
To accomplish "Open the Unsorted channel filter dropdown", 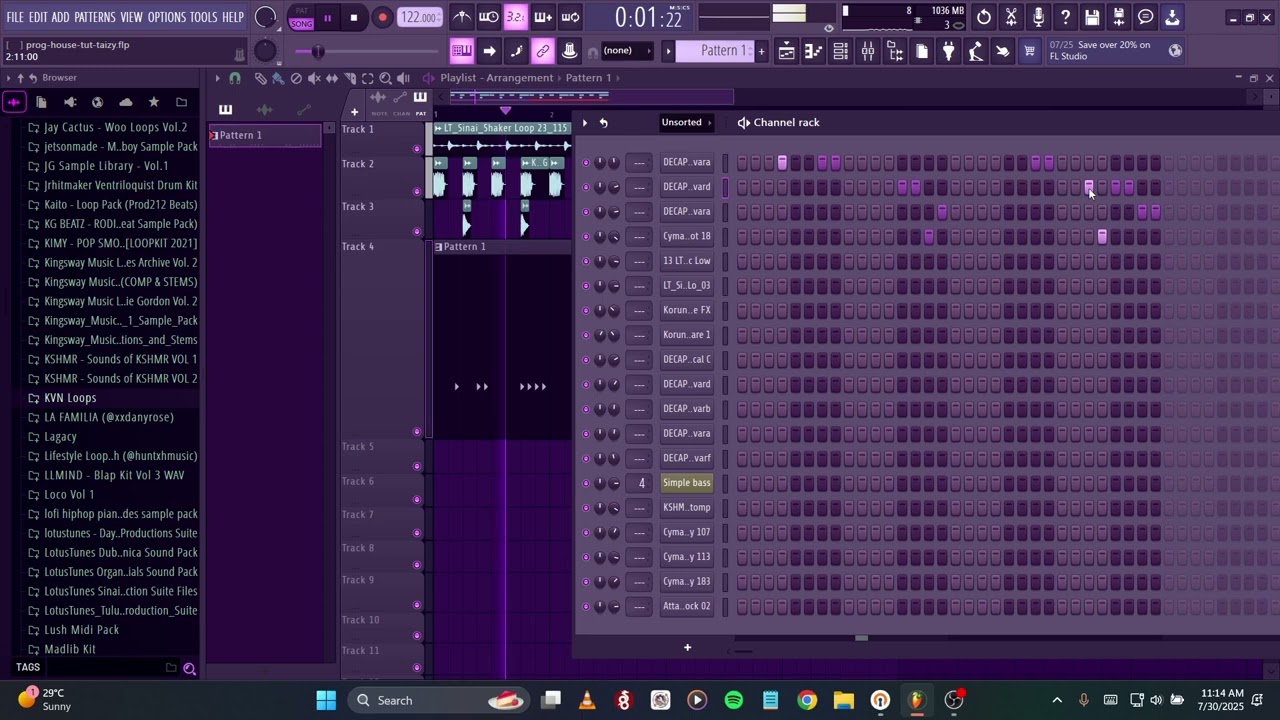I will click(686, 122).
